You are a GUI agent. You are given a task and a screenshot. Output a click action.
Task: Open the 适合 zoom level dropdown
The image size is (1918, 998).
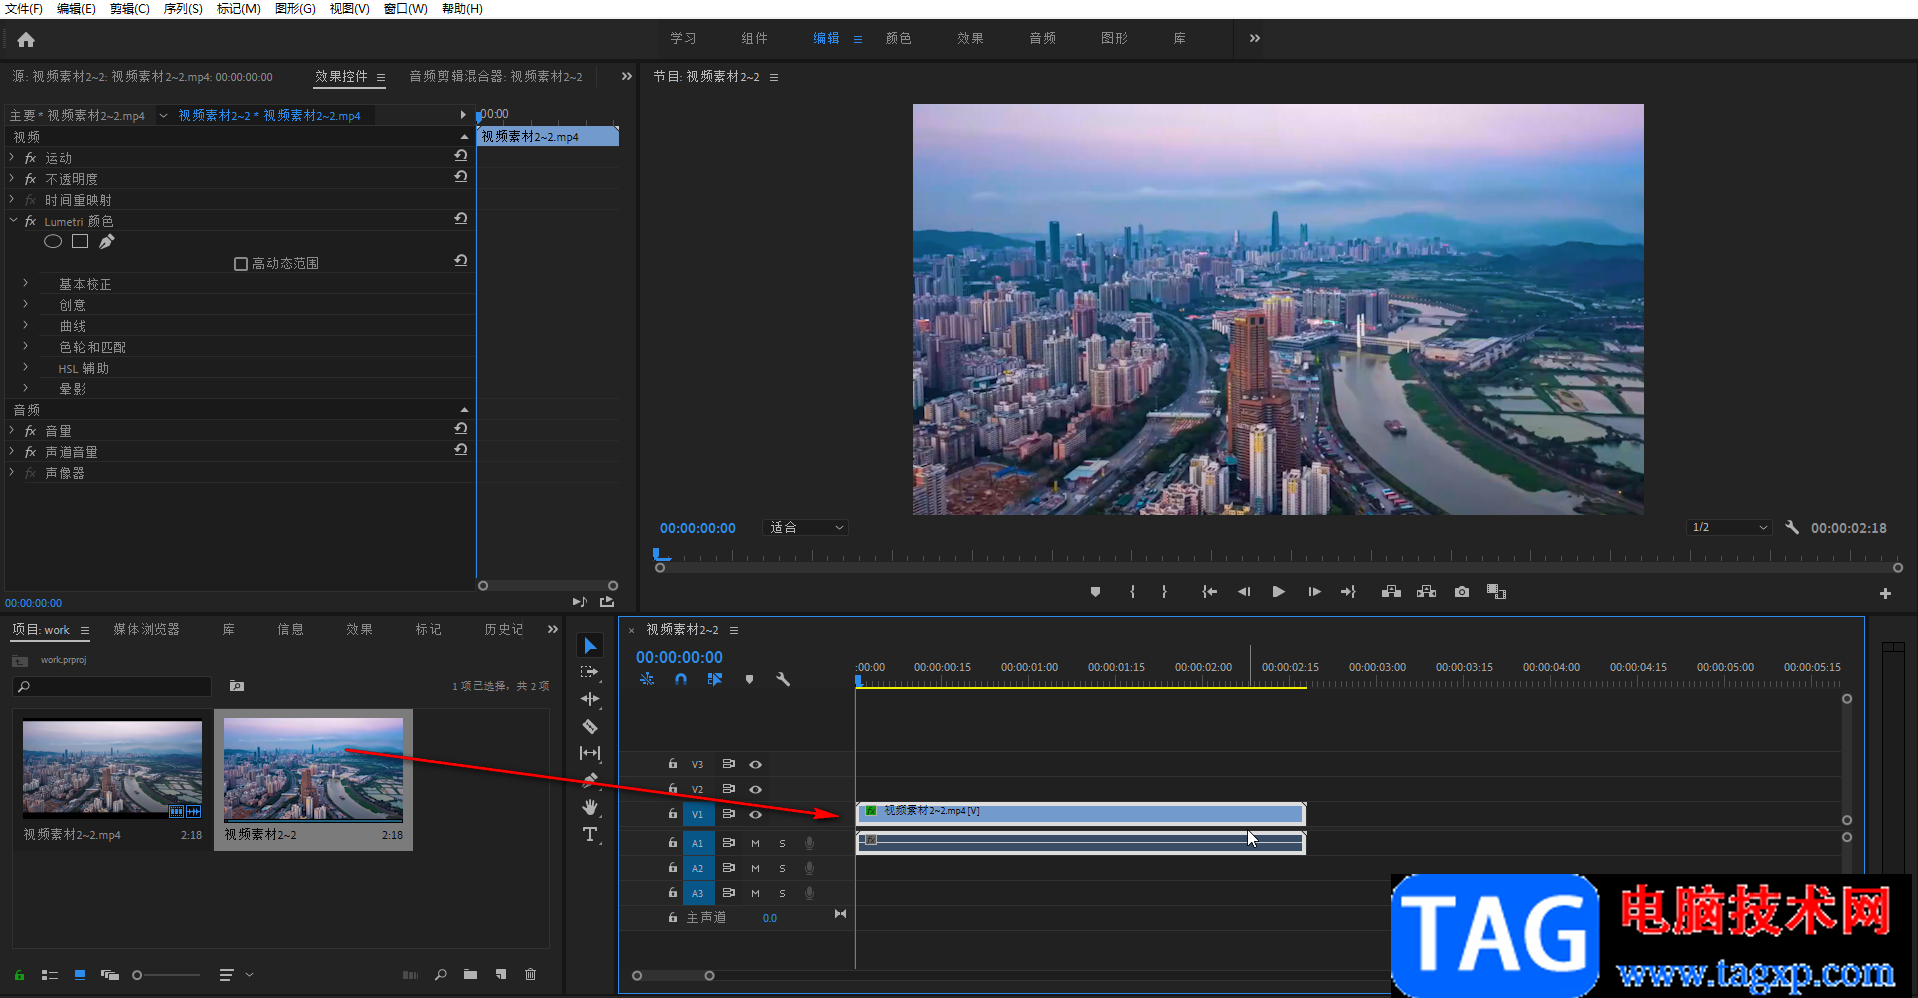click(x=805, y=527)
